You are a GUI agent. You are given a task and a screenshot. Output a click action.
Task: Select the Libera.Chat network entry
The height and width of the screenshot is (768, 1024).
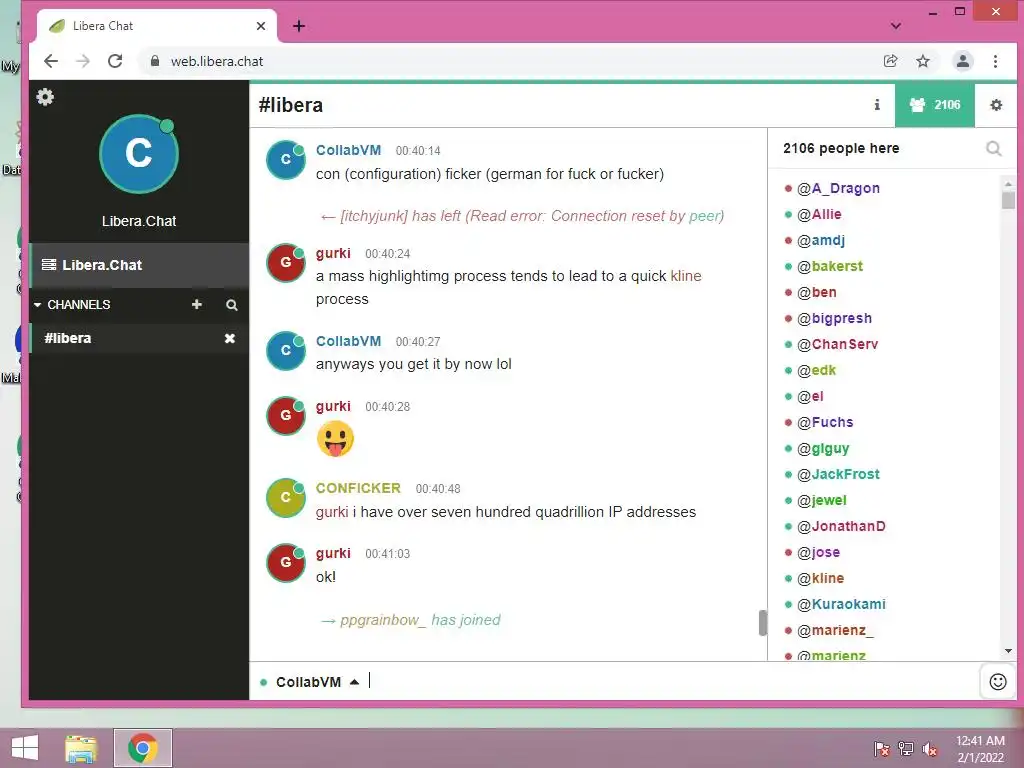[x=138, y=265]
